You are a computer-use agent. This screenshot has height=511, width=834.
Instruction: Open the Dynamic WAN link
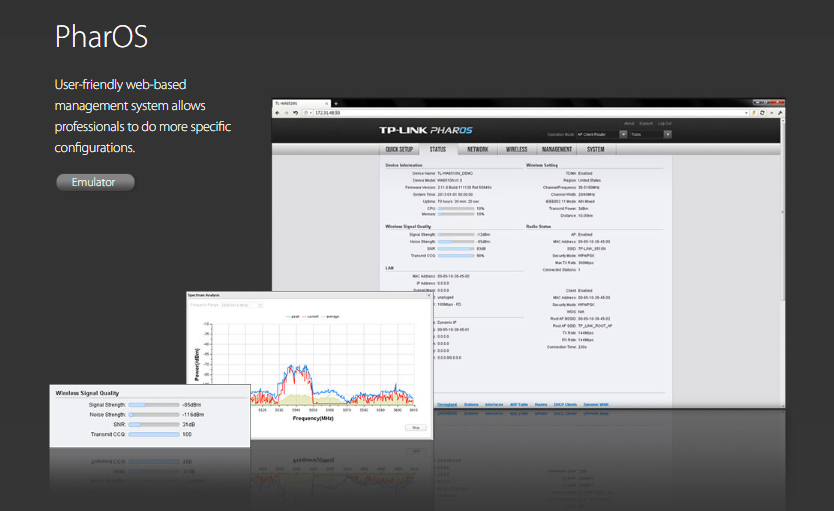[x=596, y=405]
